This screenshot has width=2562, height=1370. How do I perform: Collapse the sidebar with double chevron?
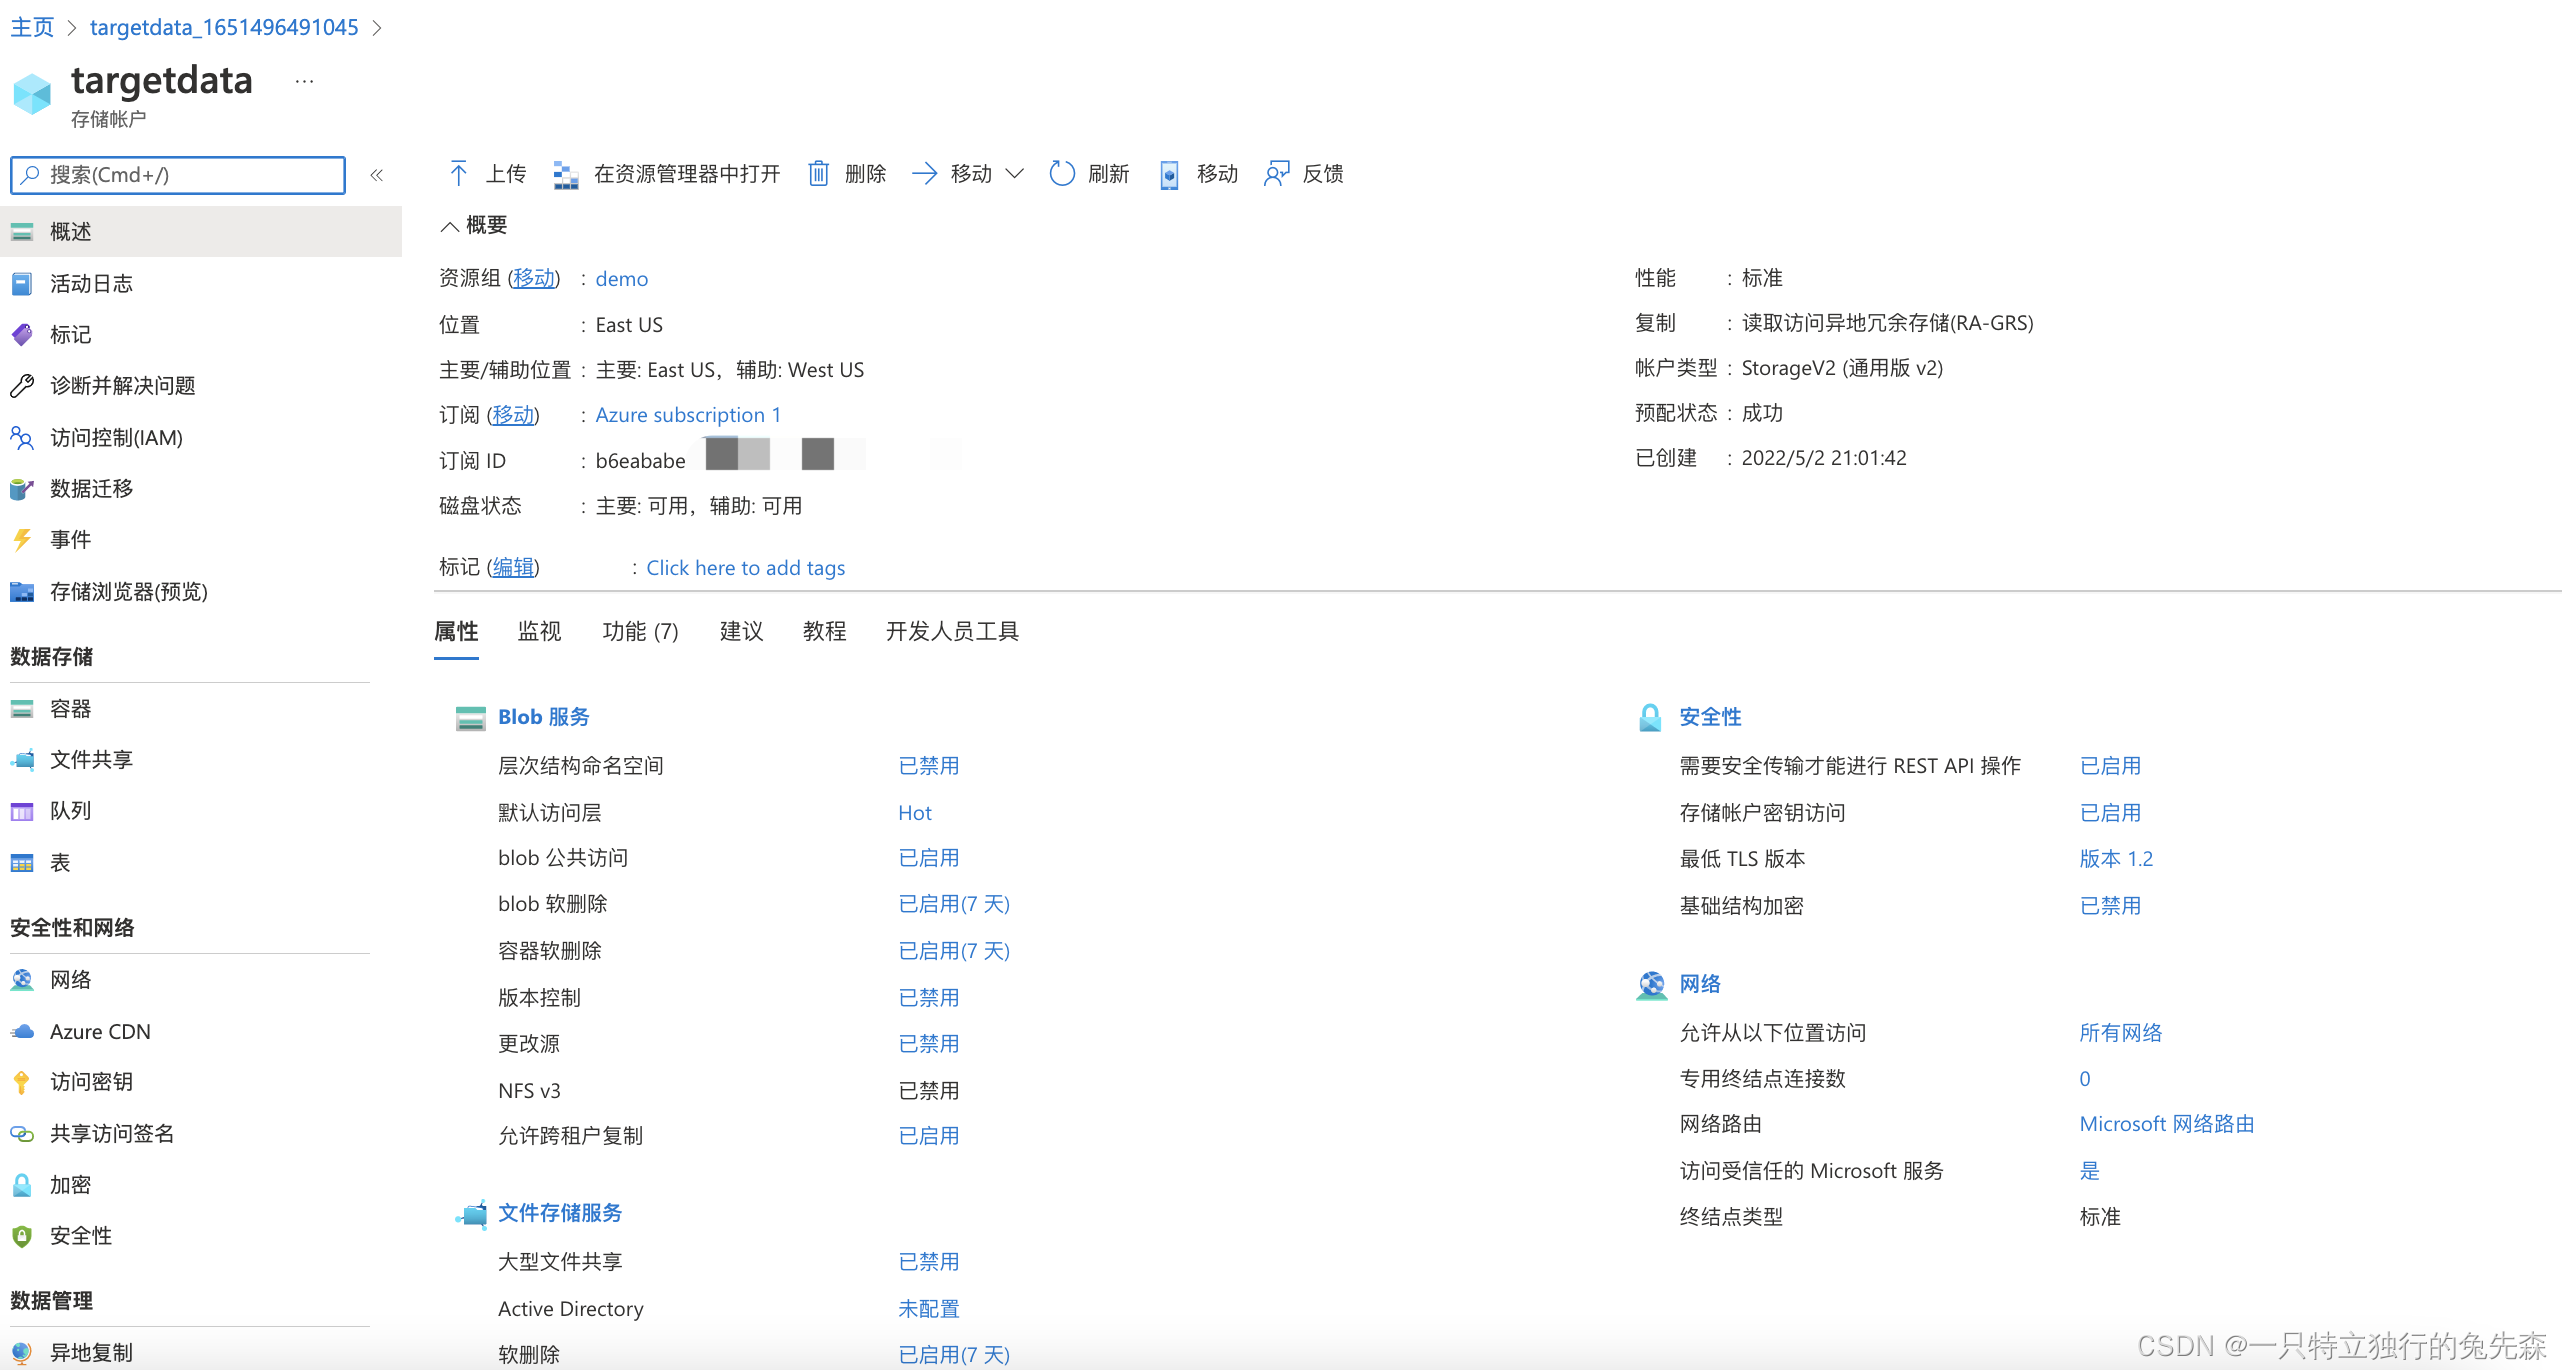pyautogui.click(x=376, y=175)
